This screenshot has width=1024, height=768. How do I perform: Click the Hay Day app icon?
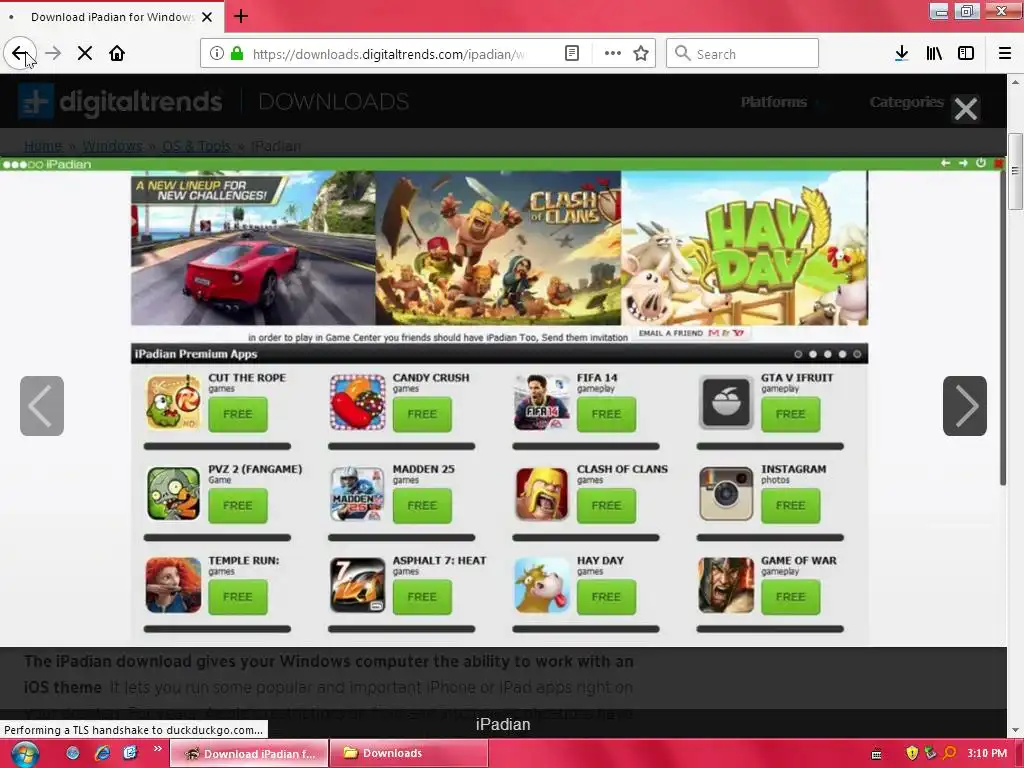pyautogui.click(x=541, y=585)
